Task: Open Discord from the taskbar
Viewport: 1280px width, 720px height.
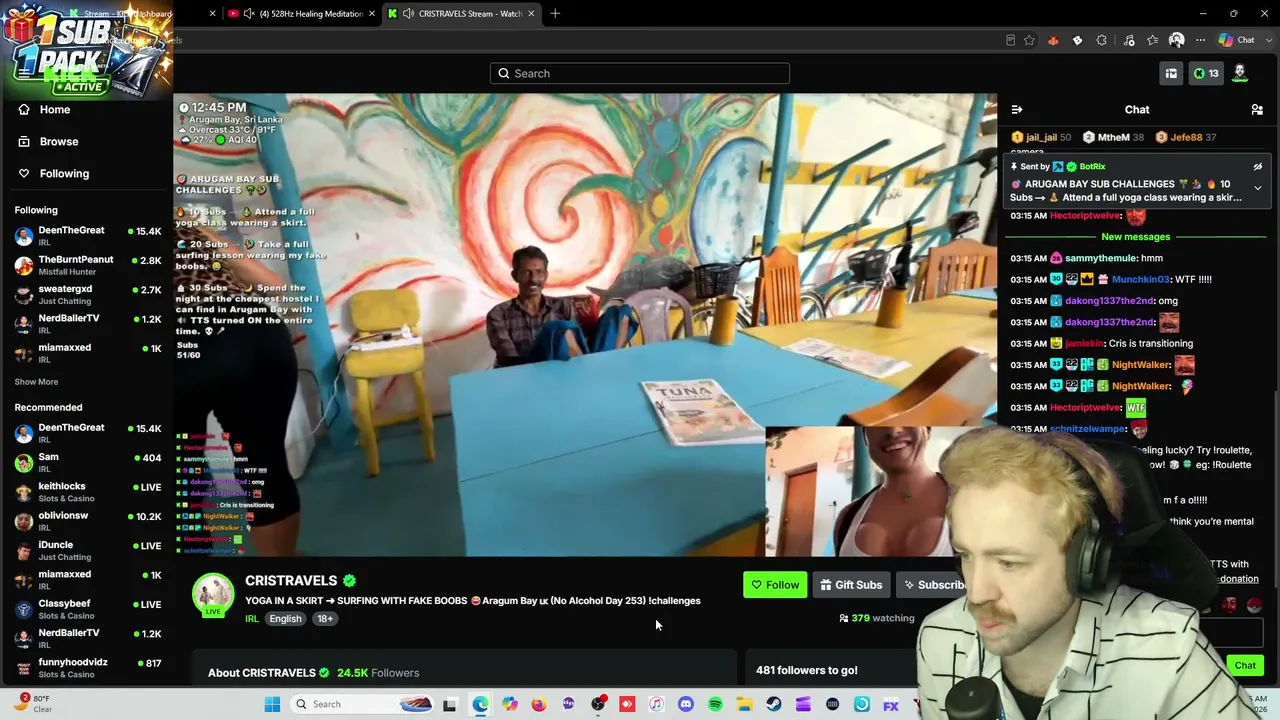Action: [686, 704]
